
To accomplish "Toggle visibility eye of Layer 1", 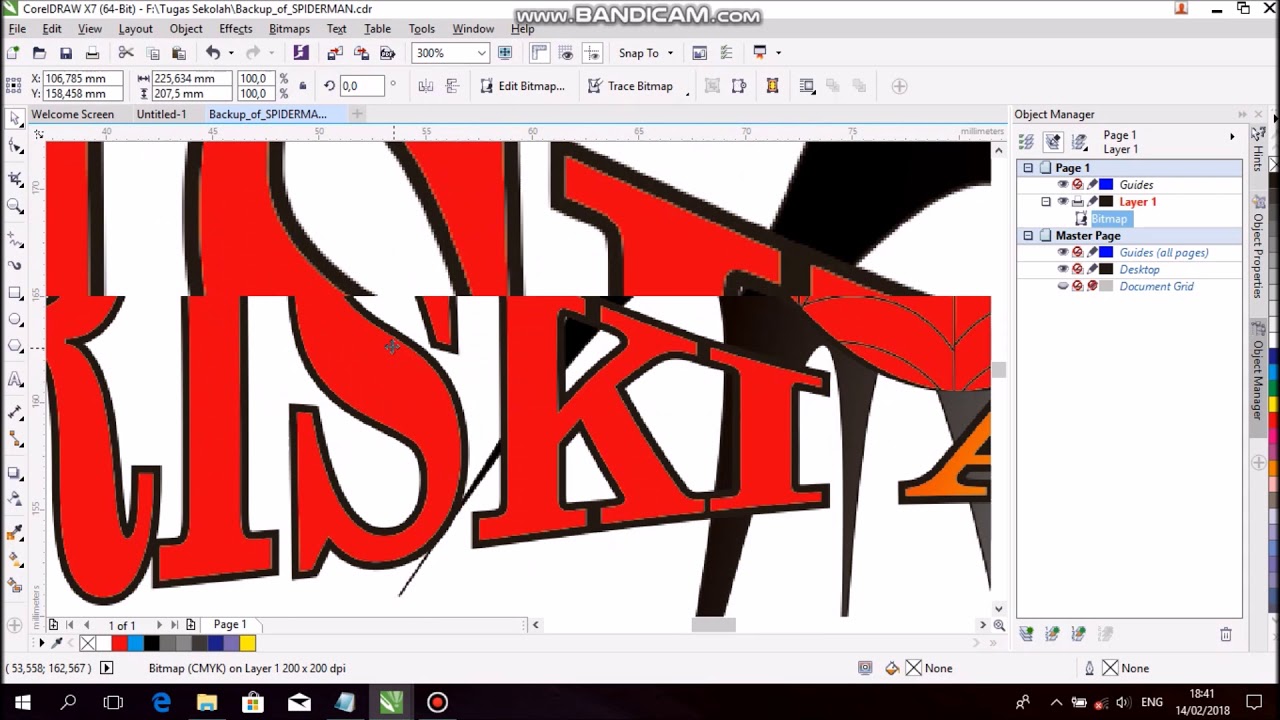I will tap(1063, 202).
